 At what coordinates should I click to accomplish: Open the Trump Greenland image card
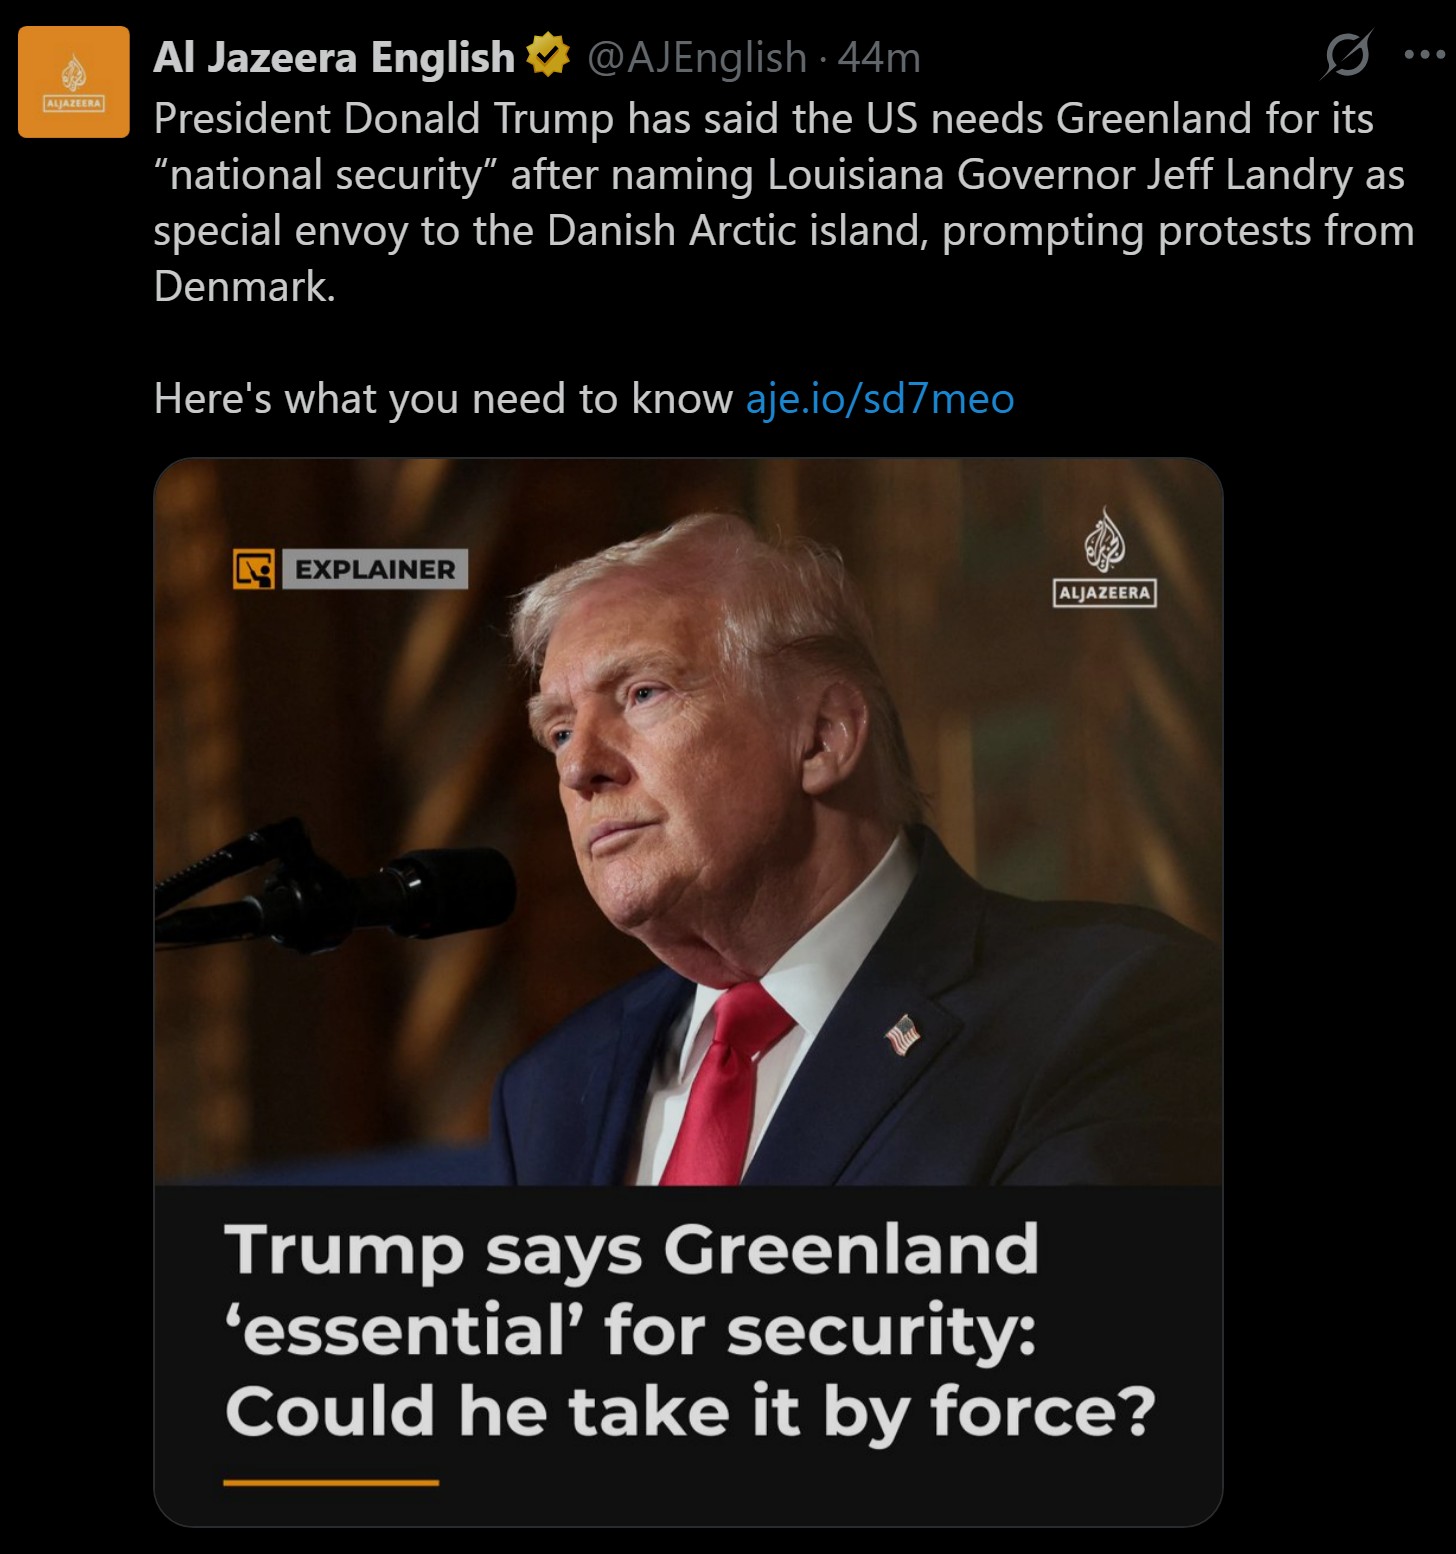[688, 992]
